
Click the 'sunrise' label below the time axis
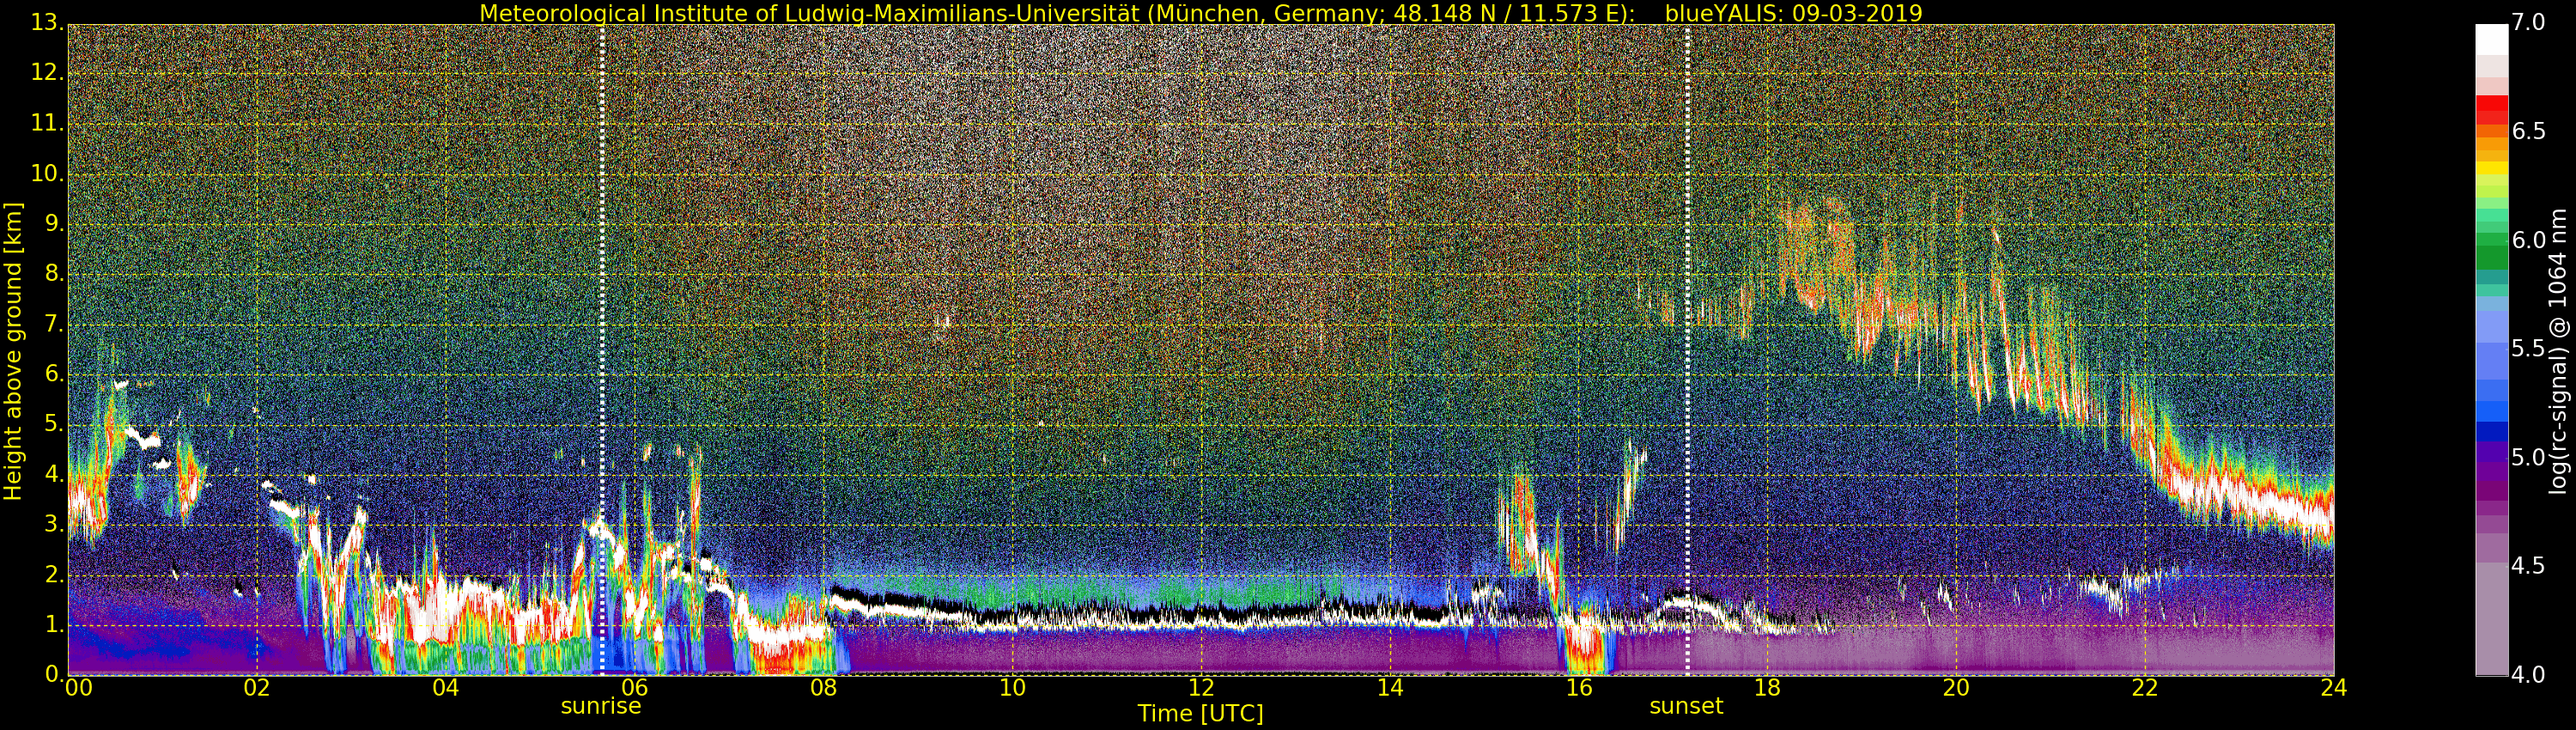pyautogui.click(x=601, y=706)
